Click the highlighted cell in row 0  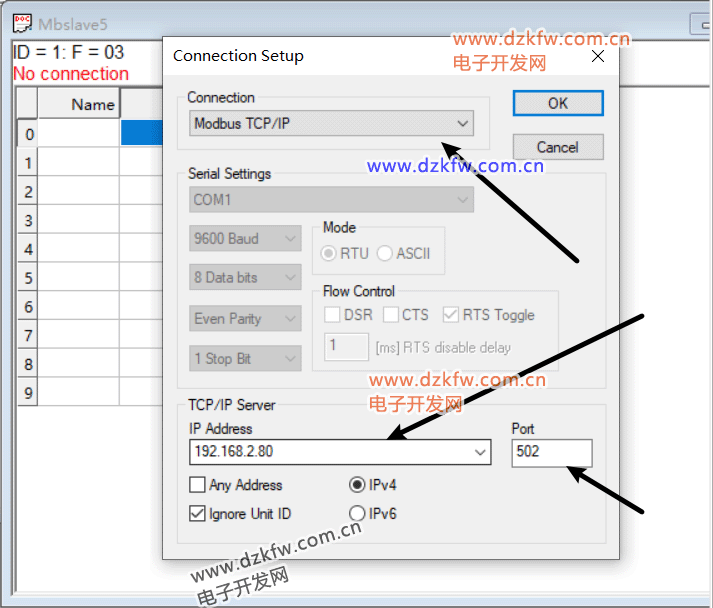tap(141, 134)
